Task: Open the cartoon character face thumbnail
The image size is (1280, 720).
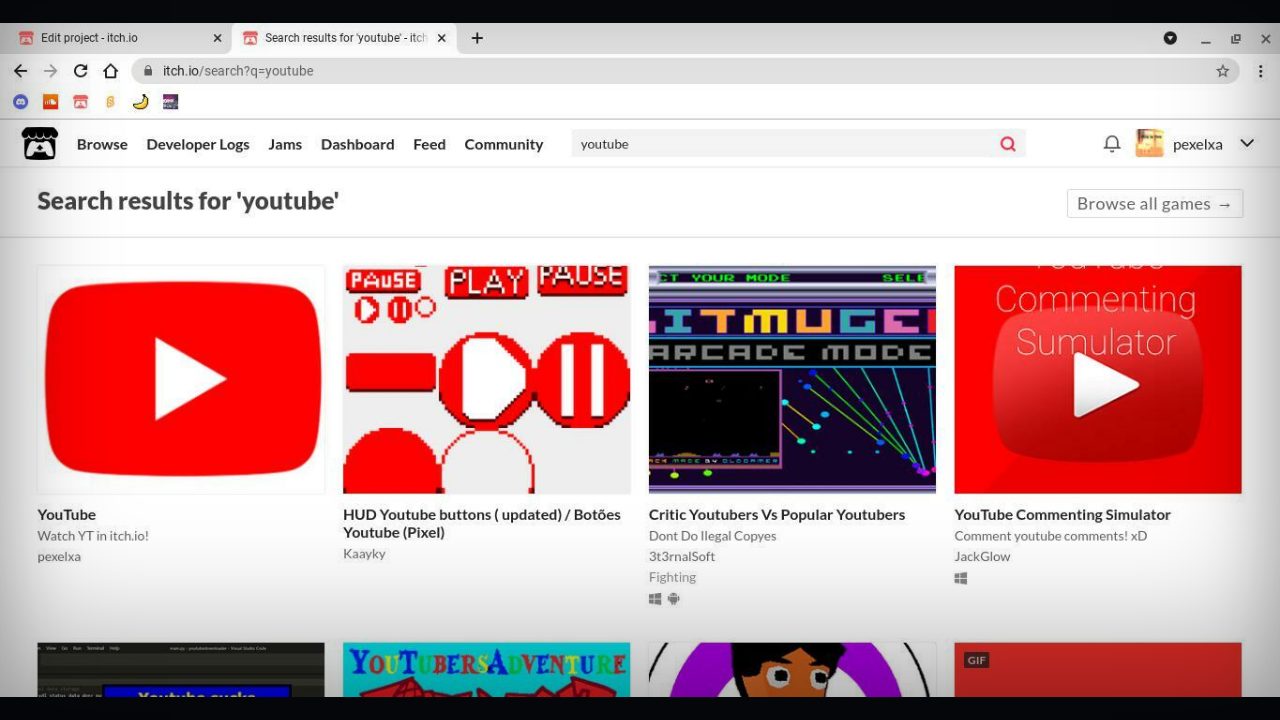Action: (792, 670)
